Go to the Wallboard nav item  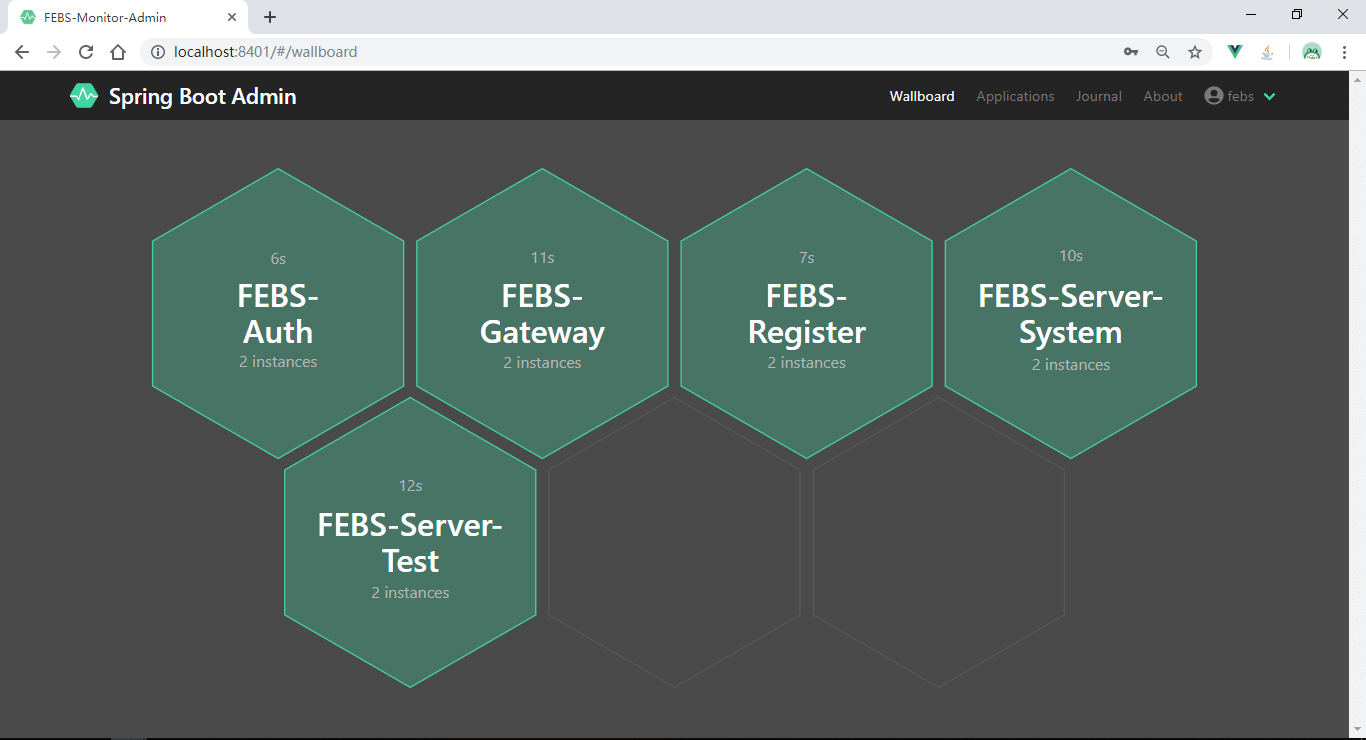(x=922, y=96)
